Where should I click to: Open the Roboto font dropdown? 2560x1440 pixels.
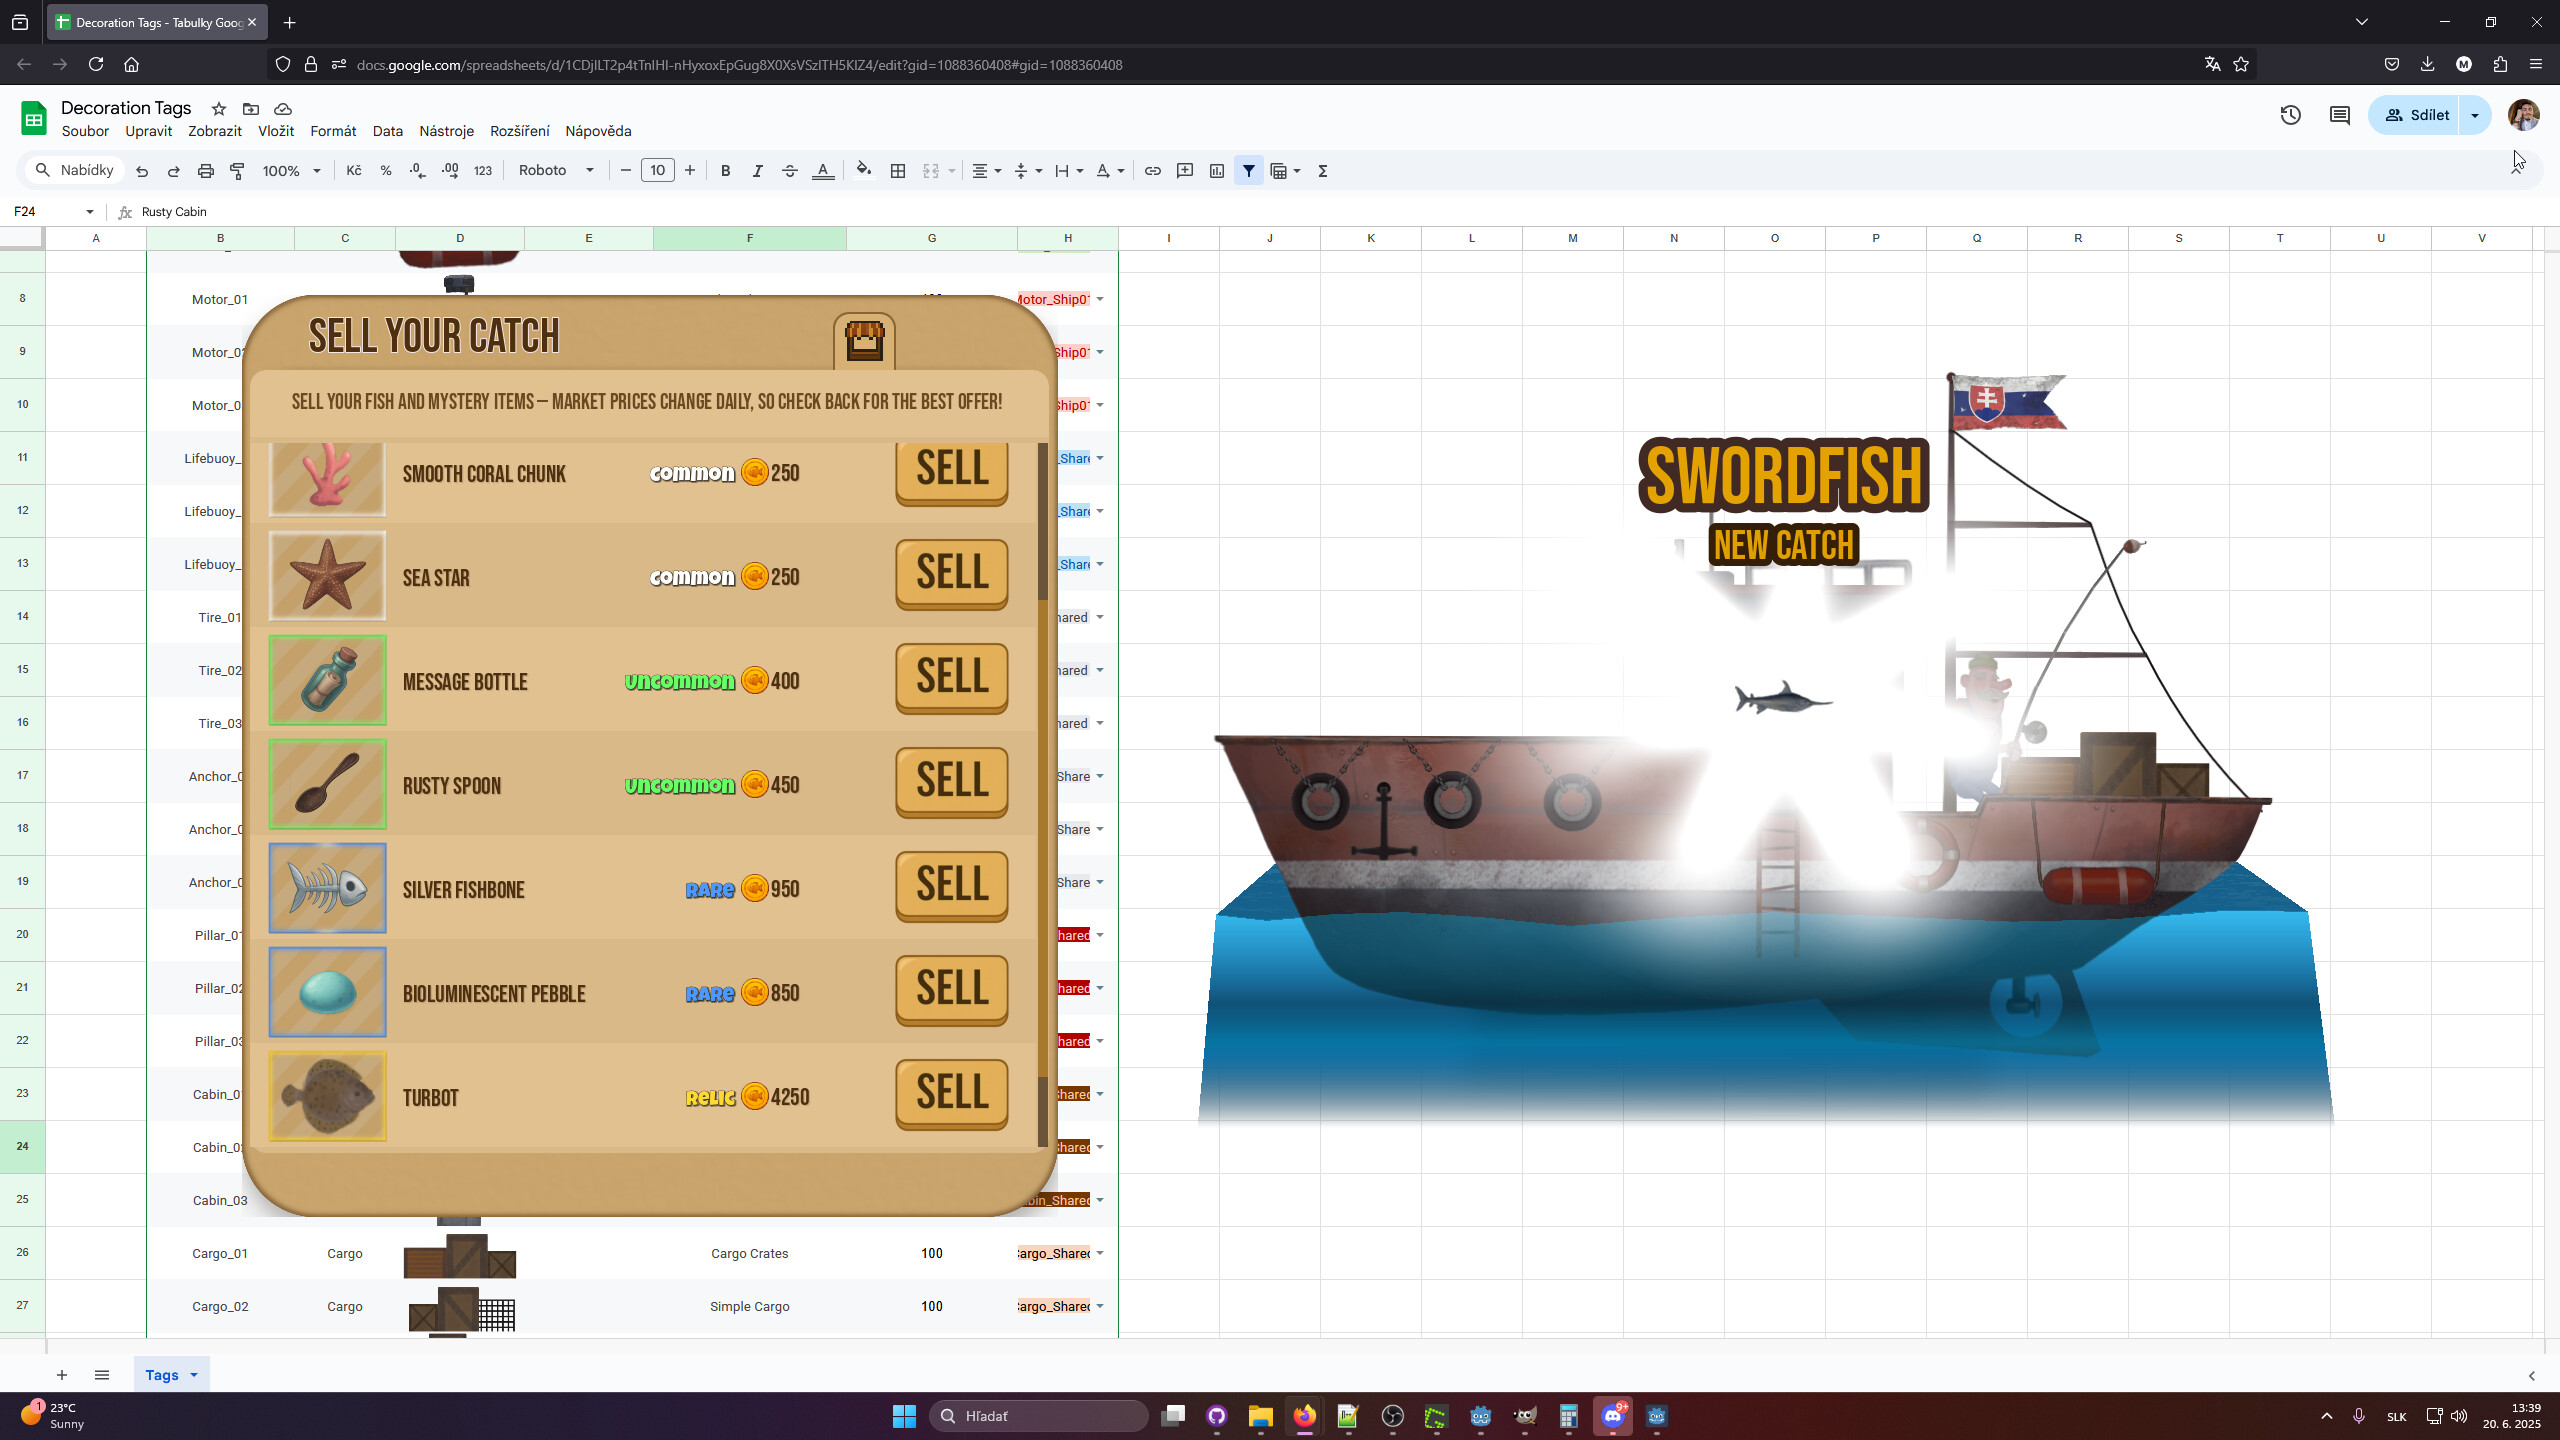tap(555, 170)
